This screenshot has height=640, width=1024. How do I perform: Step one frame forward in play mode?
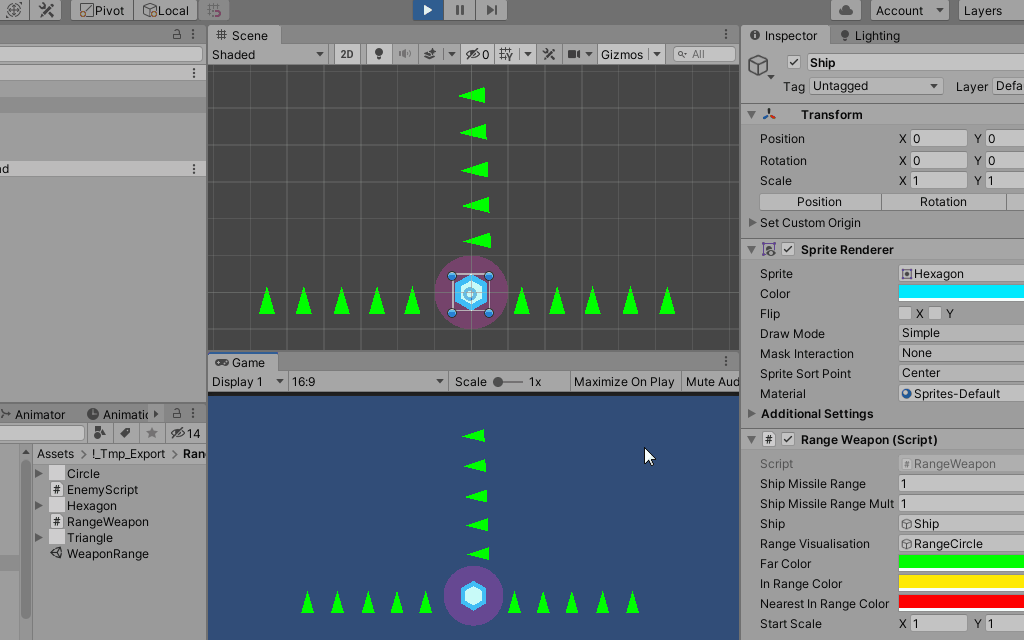pos(491,9)
